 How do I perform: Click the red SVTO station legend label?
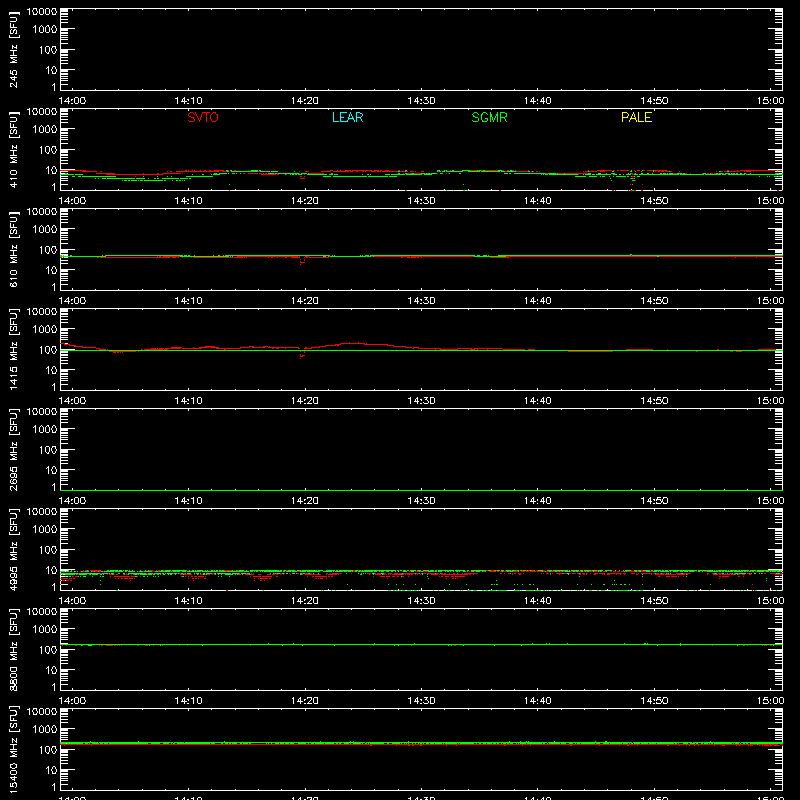[x=203, y=117]
